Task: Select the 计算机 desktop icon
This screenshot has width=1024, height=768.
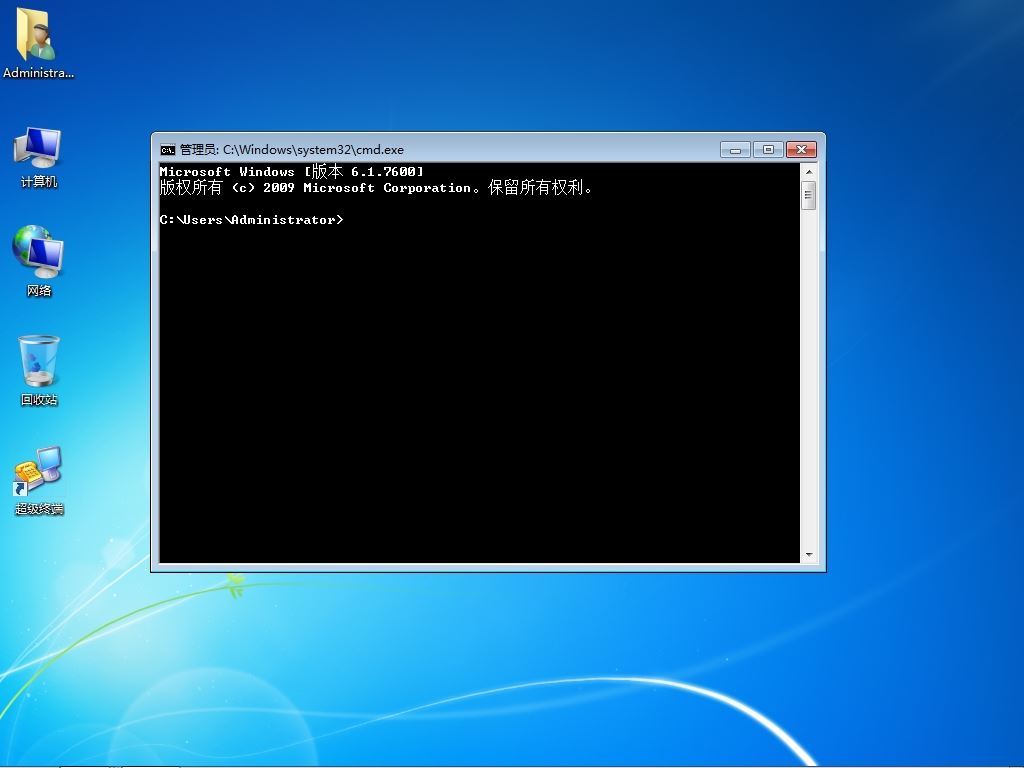Action: [x=38, y=157]
